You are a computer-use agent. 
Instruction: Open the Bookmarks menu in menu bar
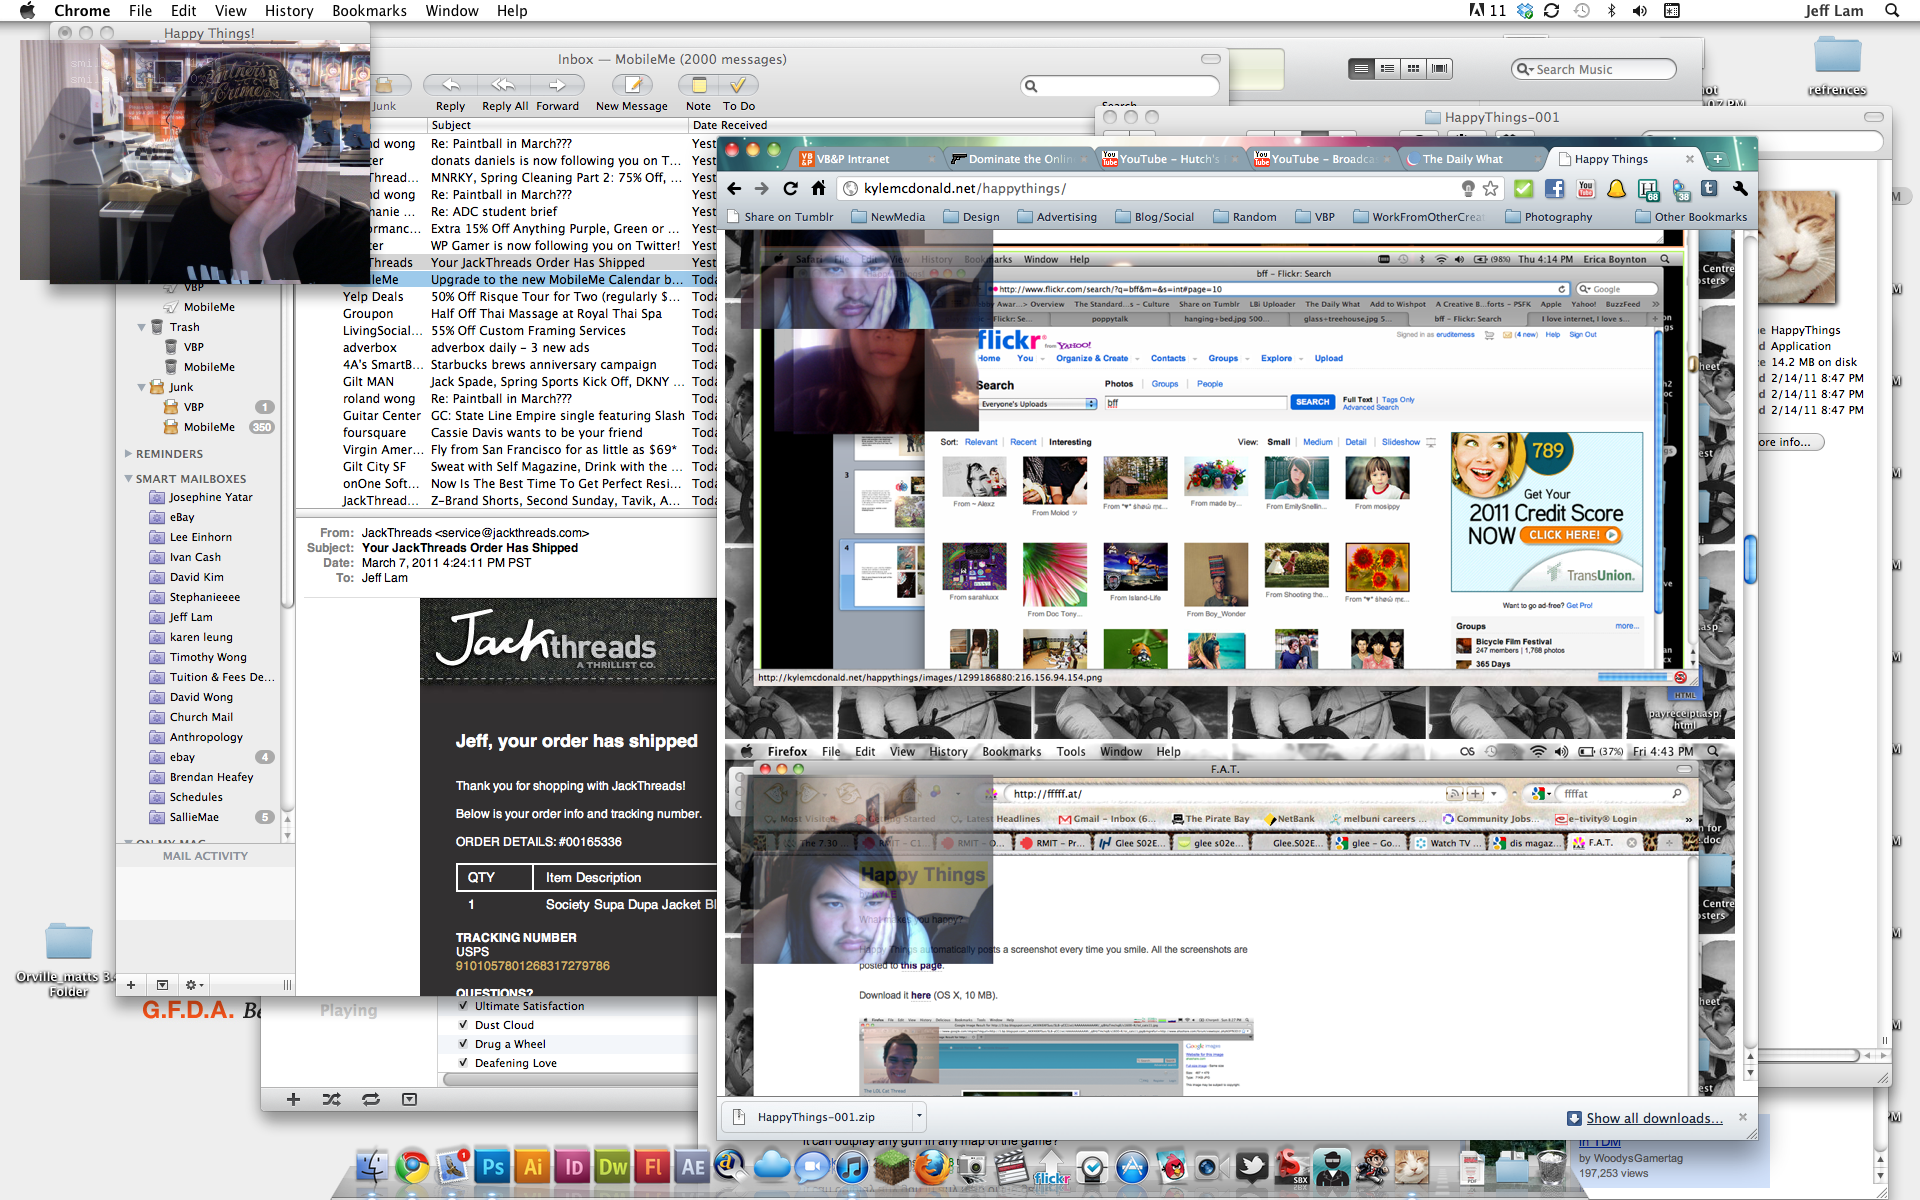click(369, 10)
